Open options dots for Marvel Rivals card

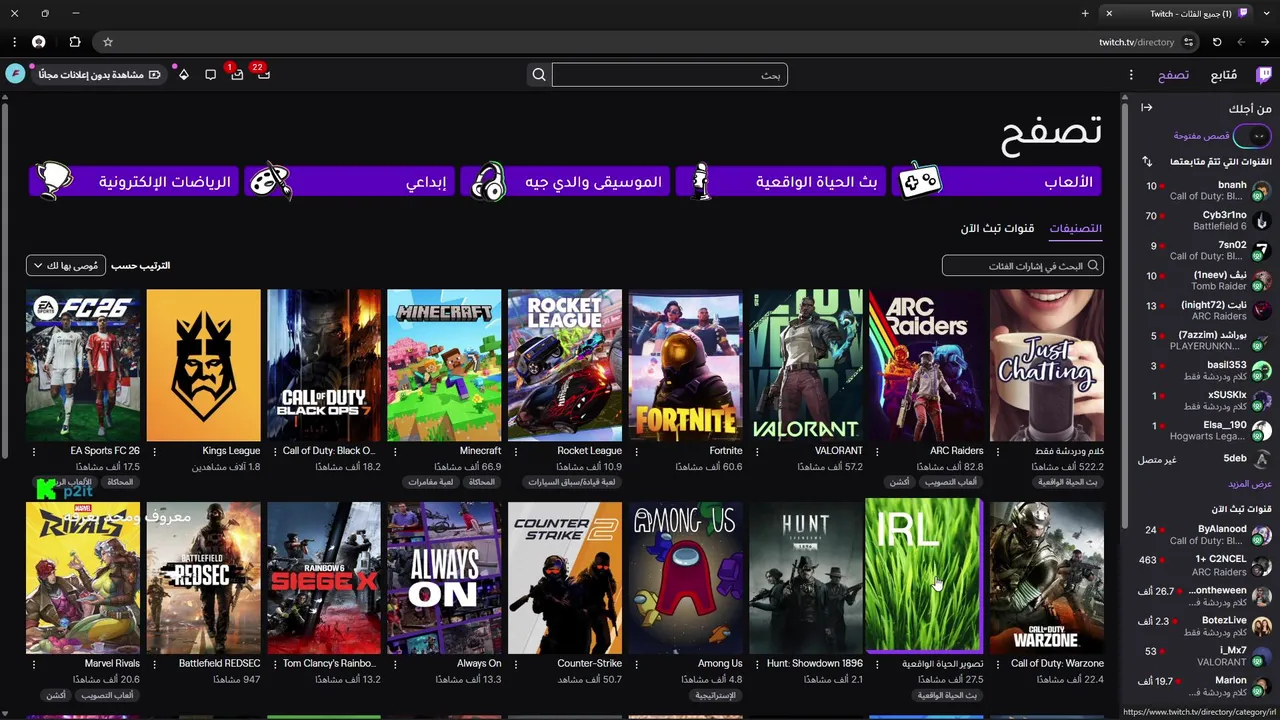pos(34,664)
